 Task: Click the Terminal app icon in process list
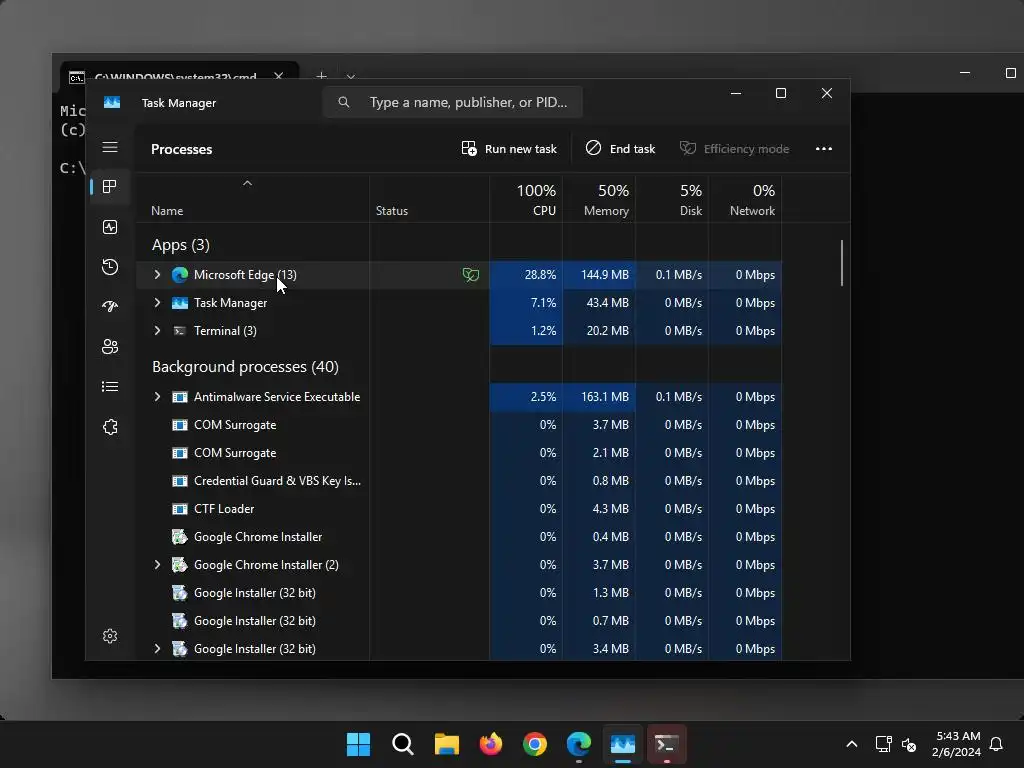tap(180, 331)
